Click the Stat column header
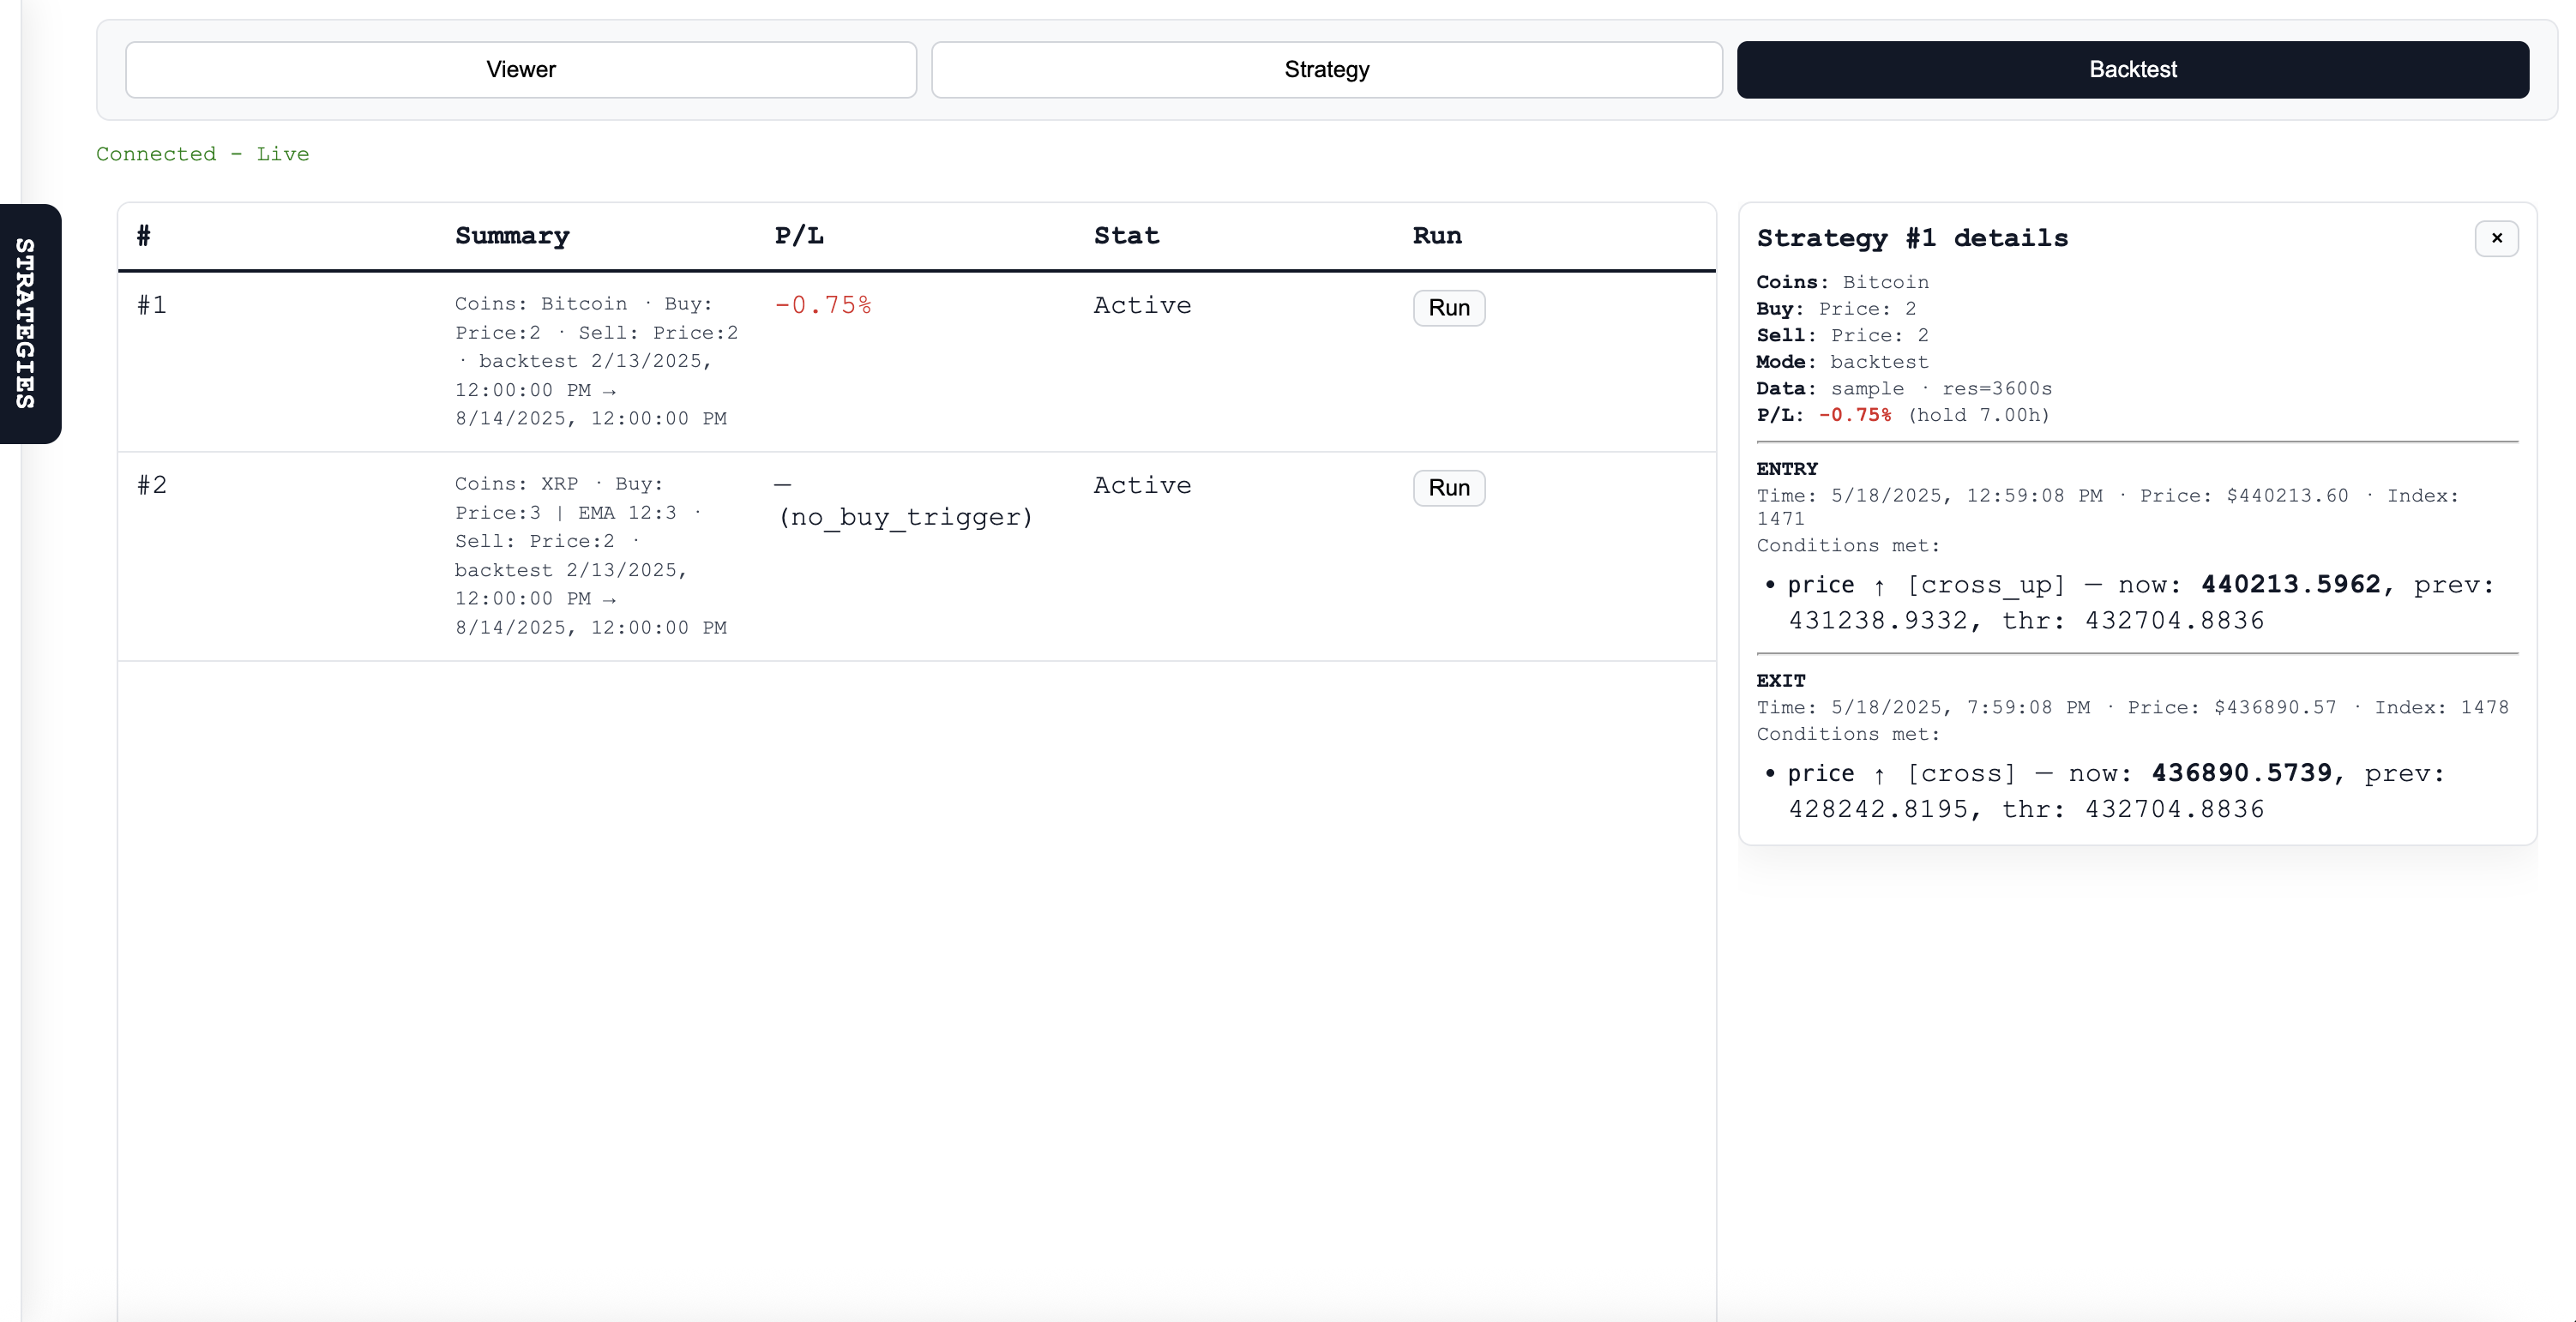2576x1322 pixels. (x=1126, y=236)
